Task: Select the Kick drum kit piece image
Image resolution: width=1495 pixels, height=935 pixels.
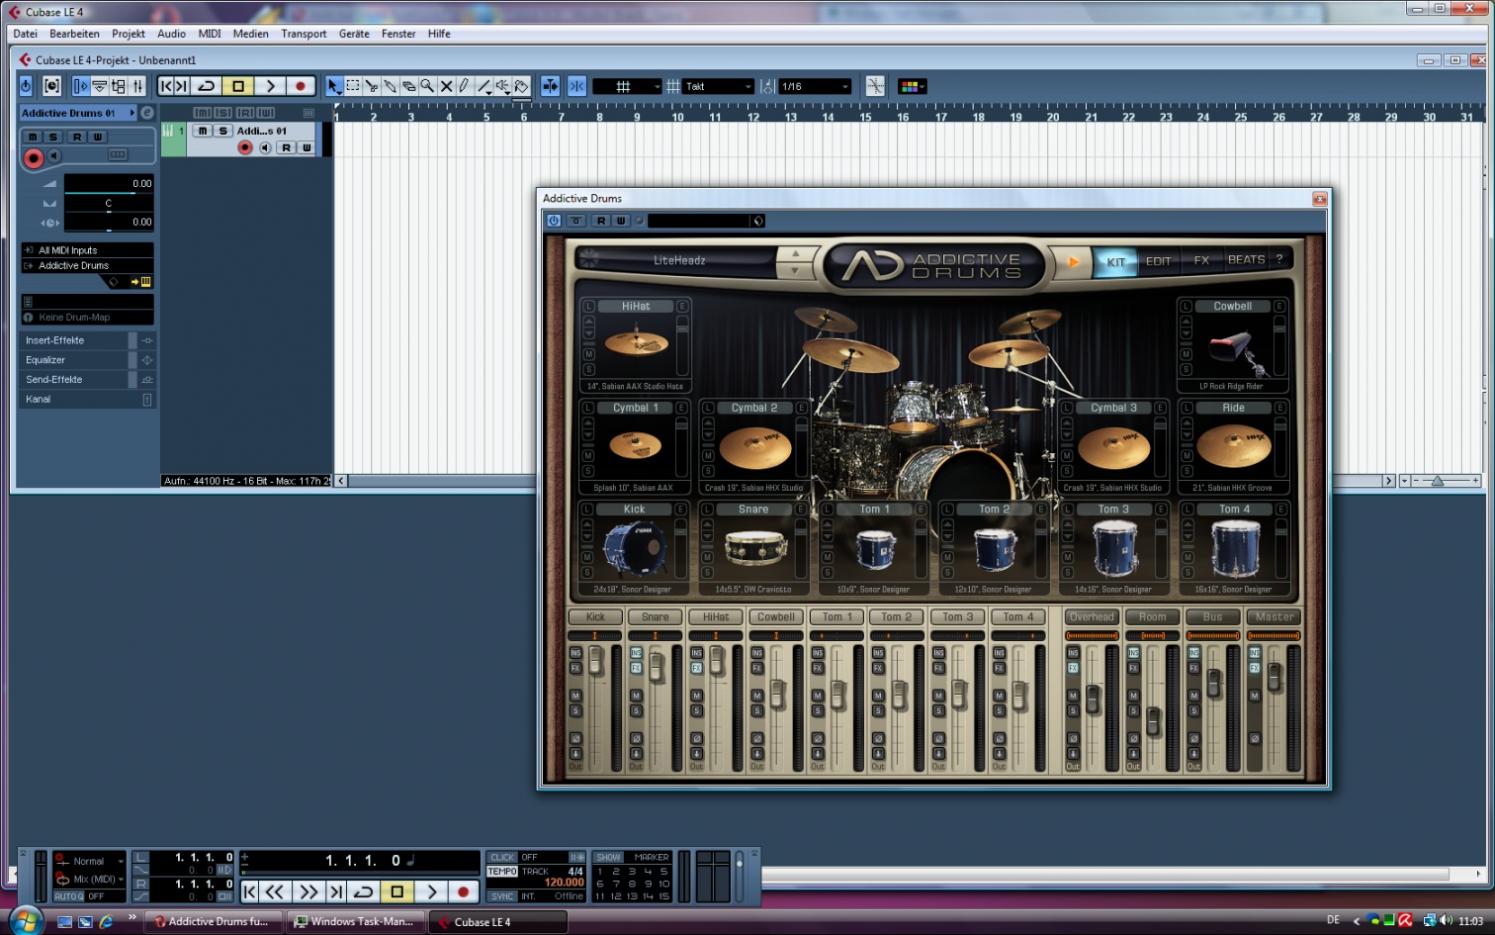Action: coord(634,549)
